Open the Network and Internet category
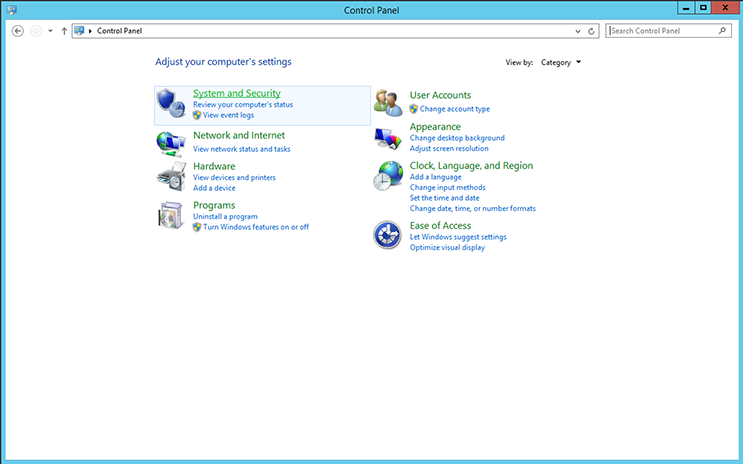The height and width of the screenshot is (464, 743). pos(239,136)
